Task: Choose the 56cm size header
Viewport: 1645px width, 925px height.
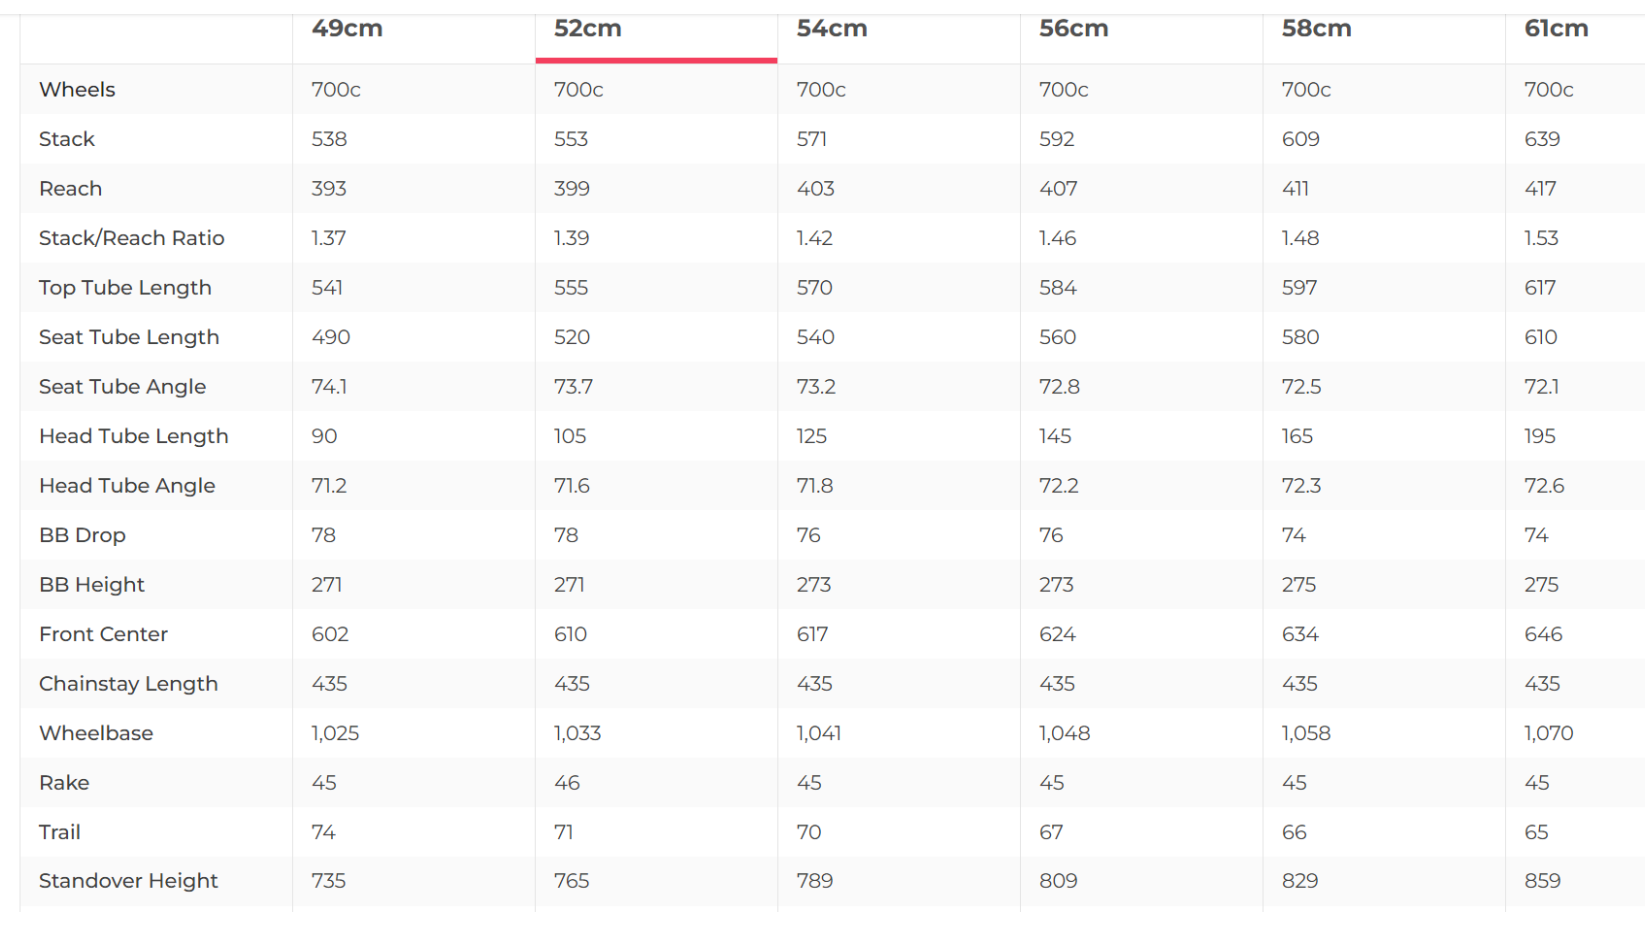Action: tap(1074, 28)
